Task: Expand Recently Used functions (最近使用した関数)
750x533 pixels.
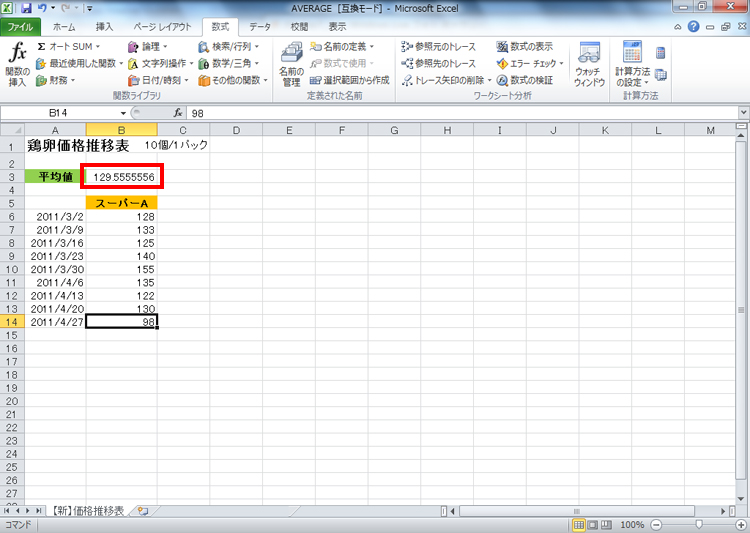Action: (80, 63)
